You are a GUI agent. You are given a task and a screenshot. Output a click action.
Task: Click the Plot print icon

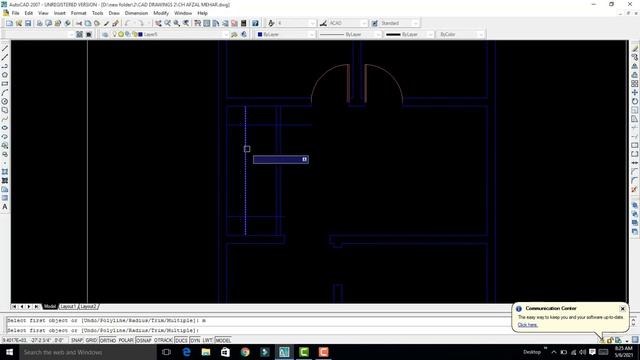pos(40,23)
